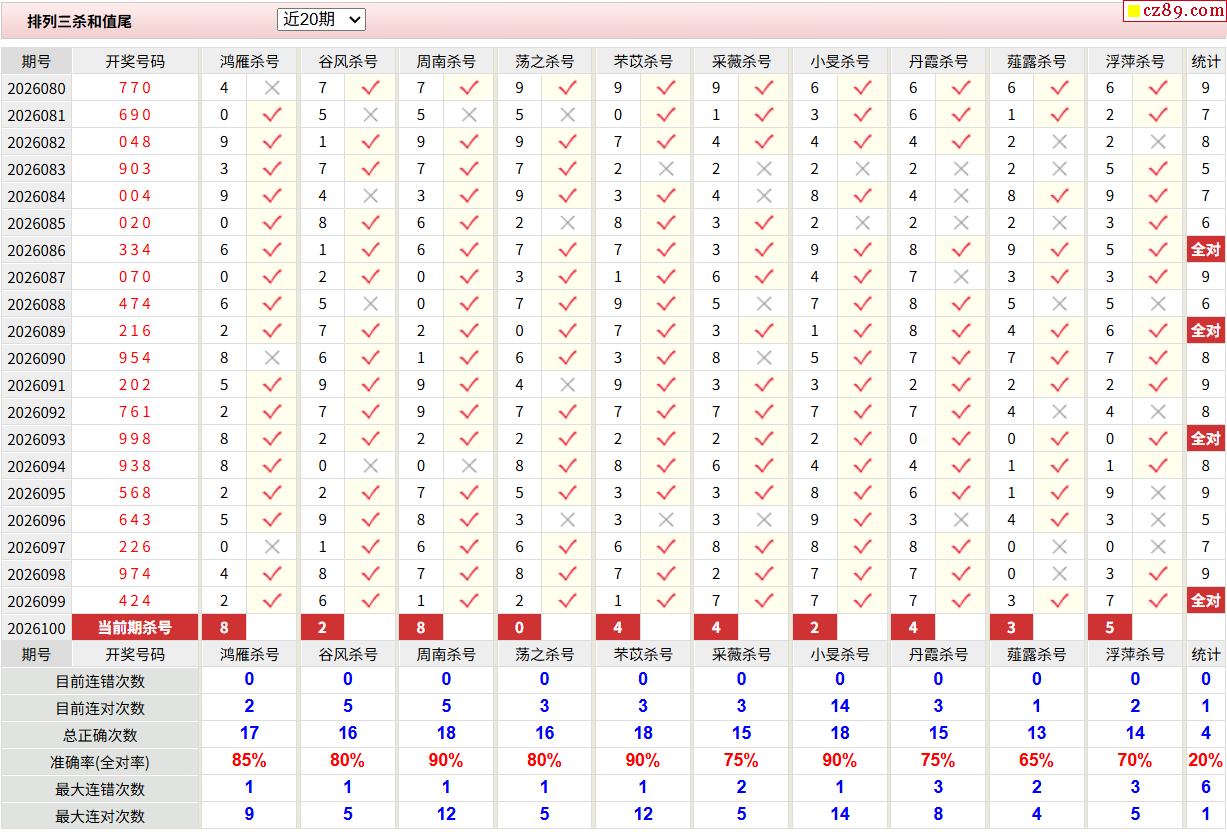Click the 准确率(全对率) row label
This screenshot has height=832, width=1227.
[100, 762]
